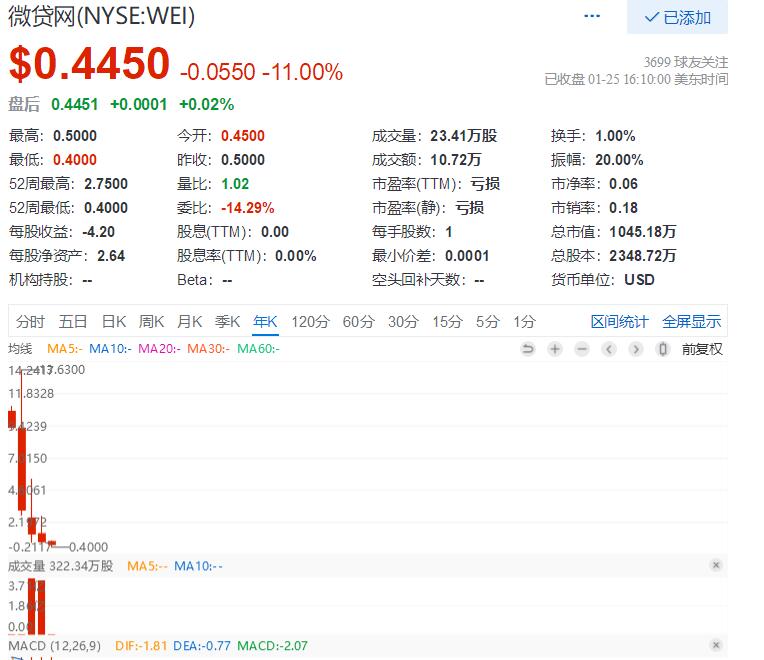Switch to the 五日 chart tab
The image size is (764, 660).
(73, 321)
